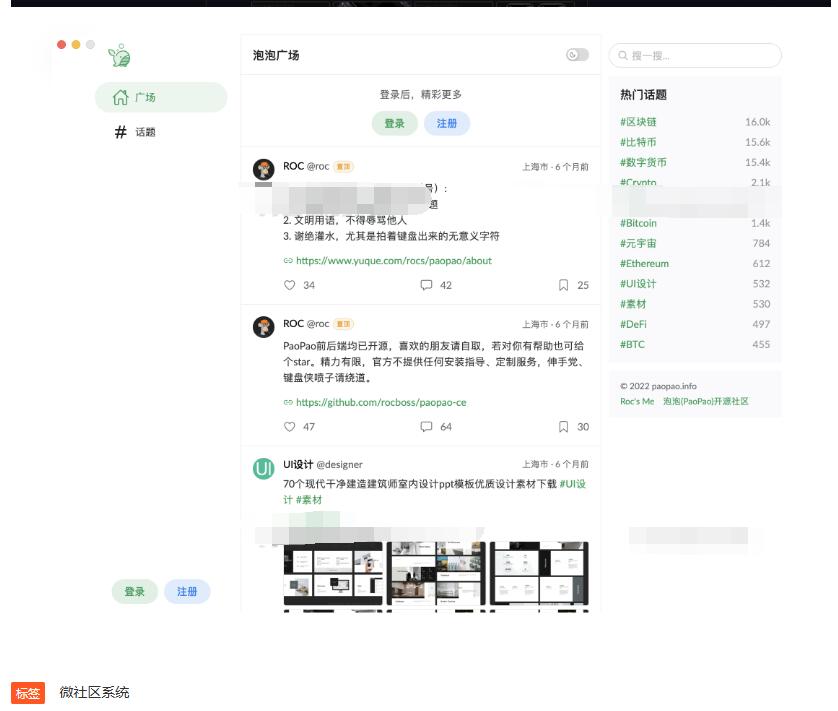This screenshot has height=711, width=838.
Task: Click the #区块链 hot topic
Action: (636, 120)
